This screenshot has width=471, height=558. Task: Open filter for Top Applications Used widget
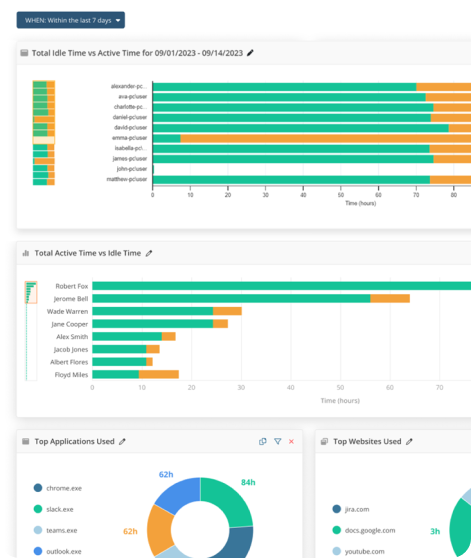[x=277, y=442]
